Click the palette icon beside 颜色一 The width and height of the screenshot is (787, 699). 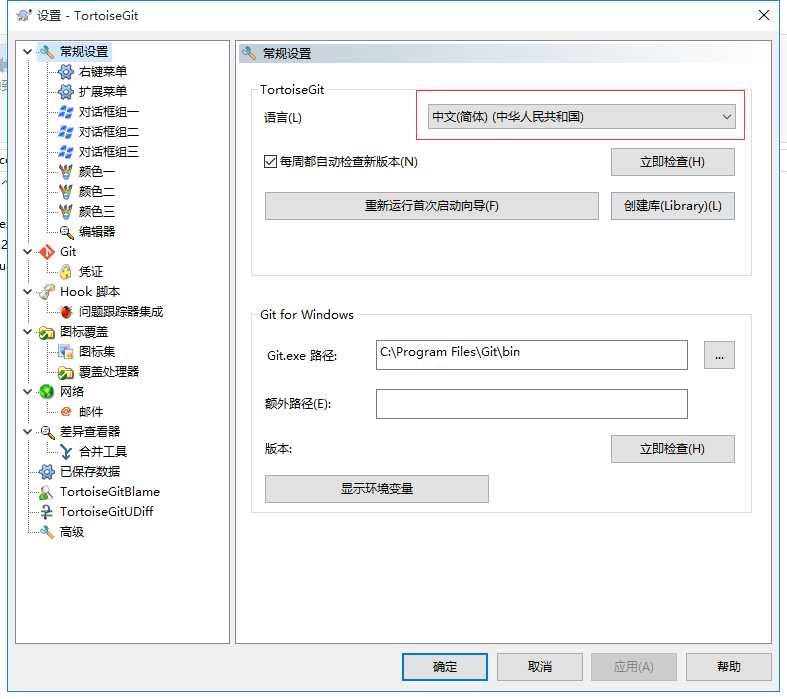pyautogui.click(x=66, y=172)
